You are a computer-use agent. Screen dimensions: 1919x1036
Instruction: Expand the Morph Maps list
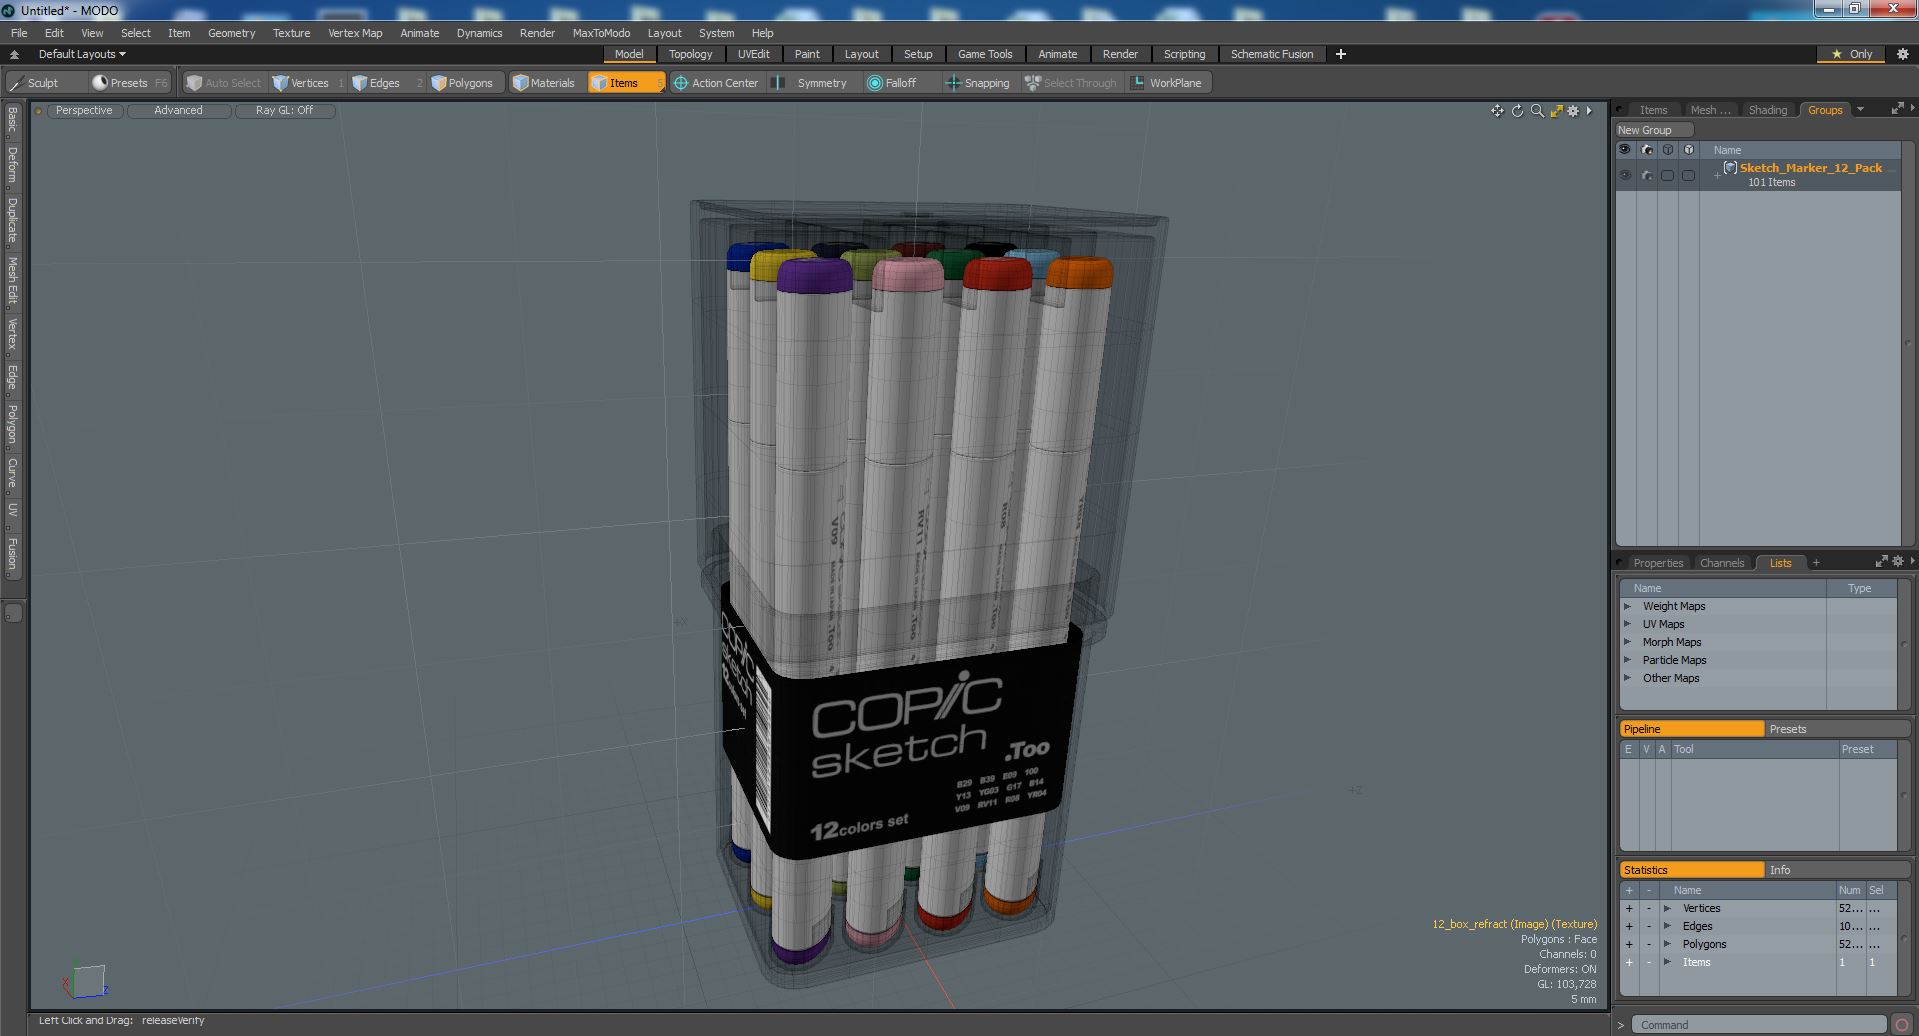1628,642
